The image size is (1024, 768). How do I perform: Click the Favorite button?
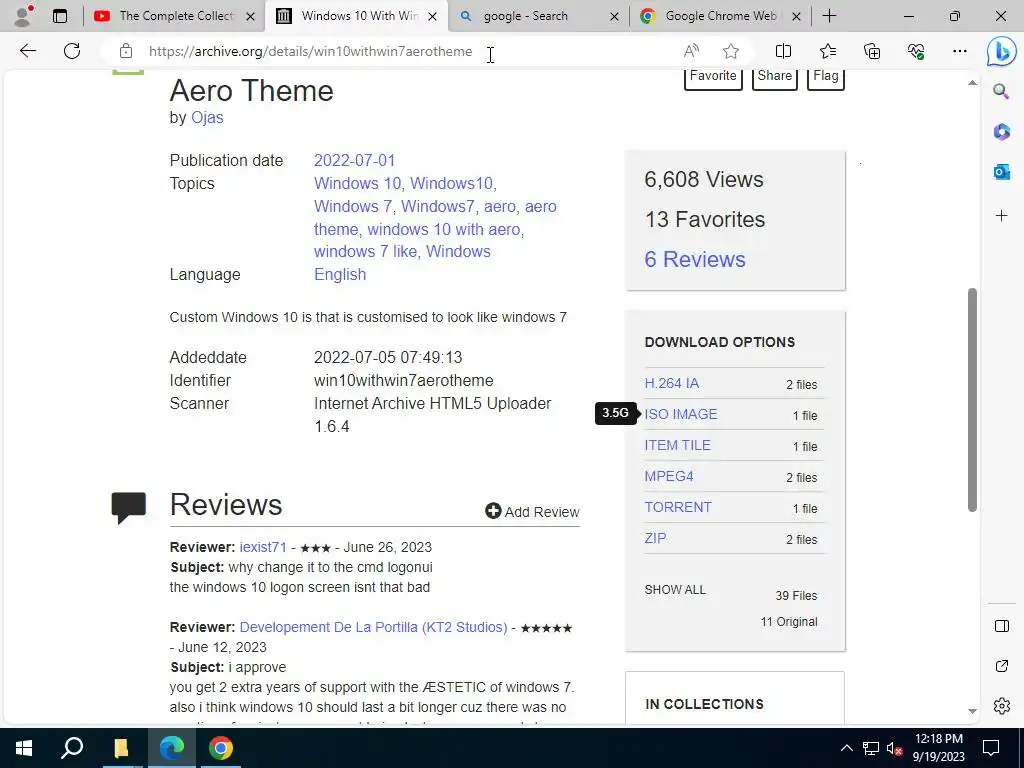point(712,77)
